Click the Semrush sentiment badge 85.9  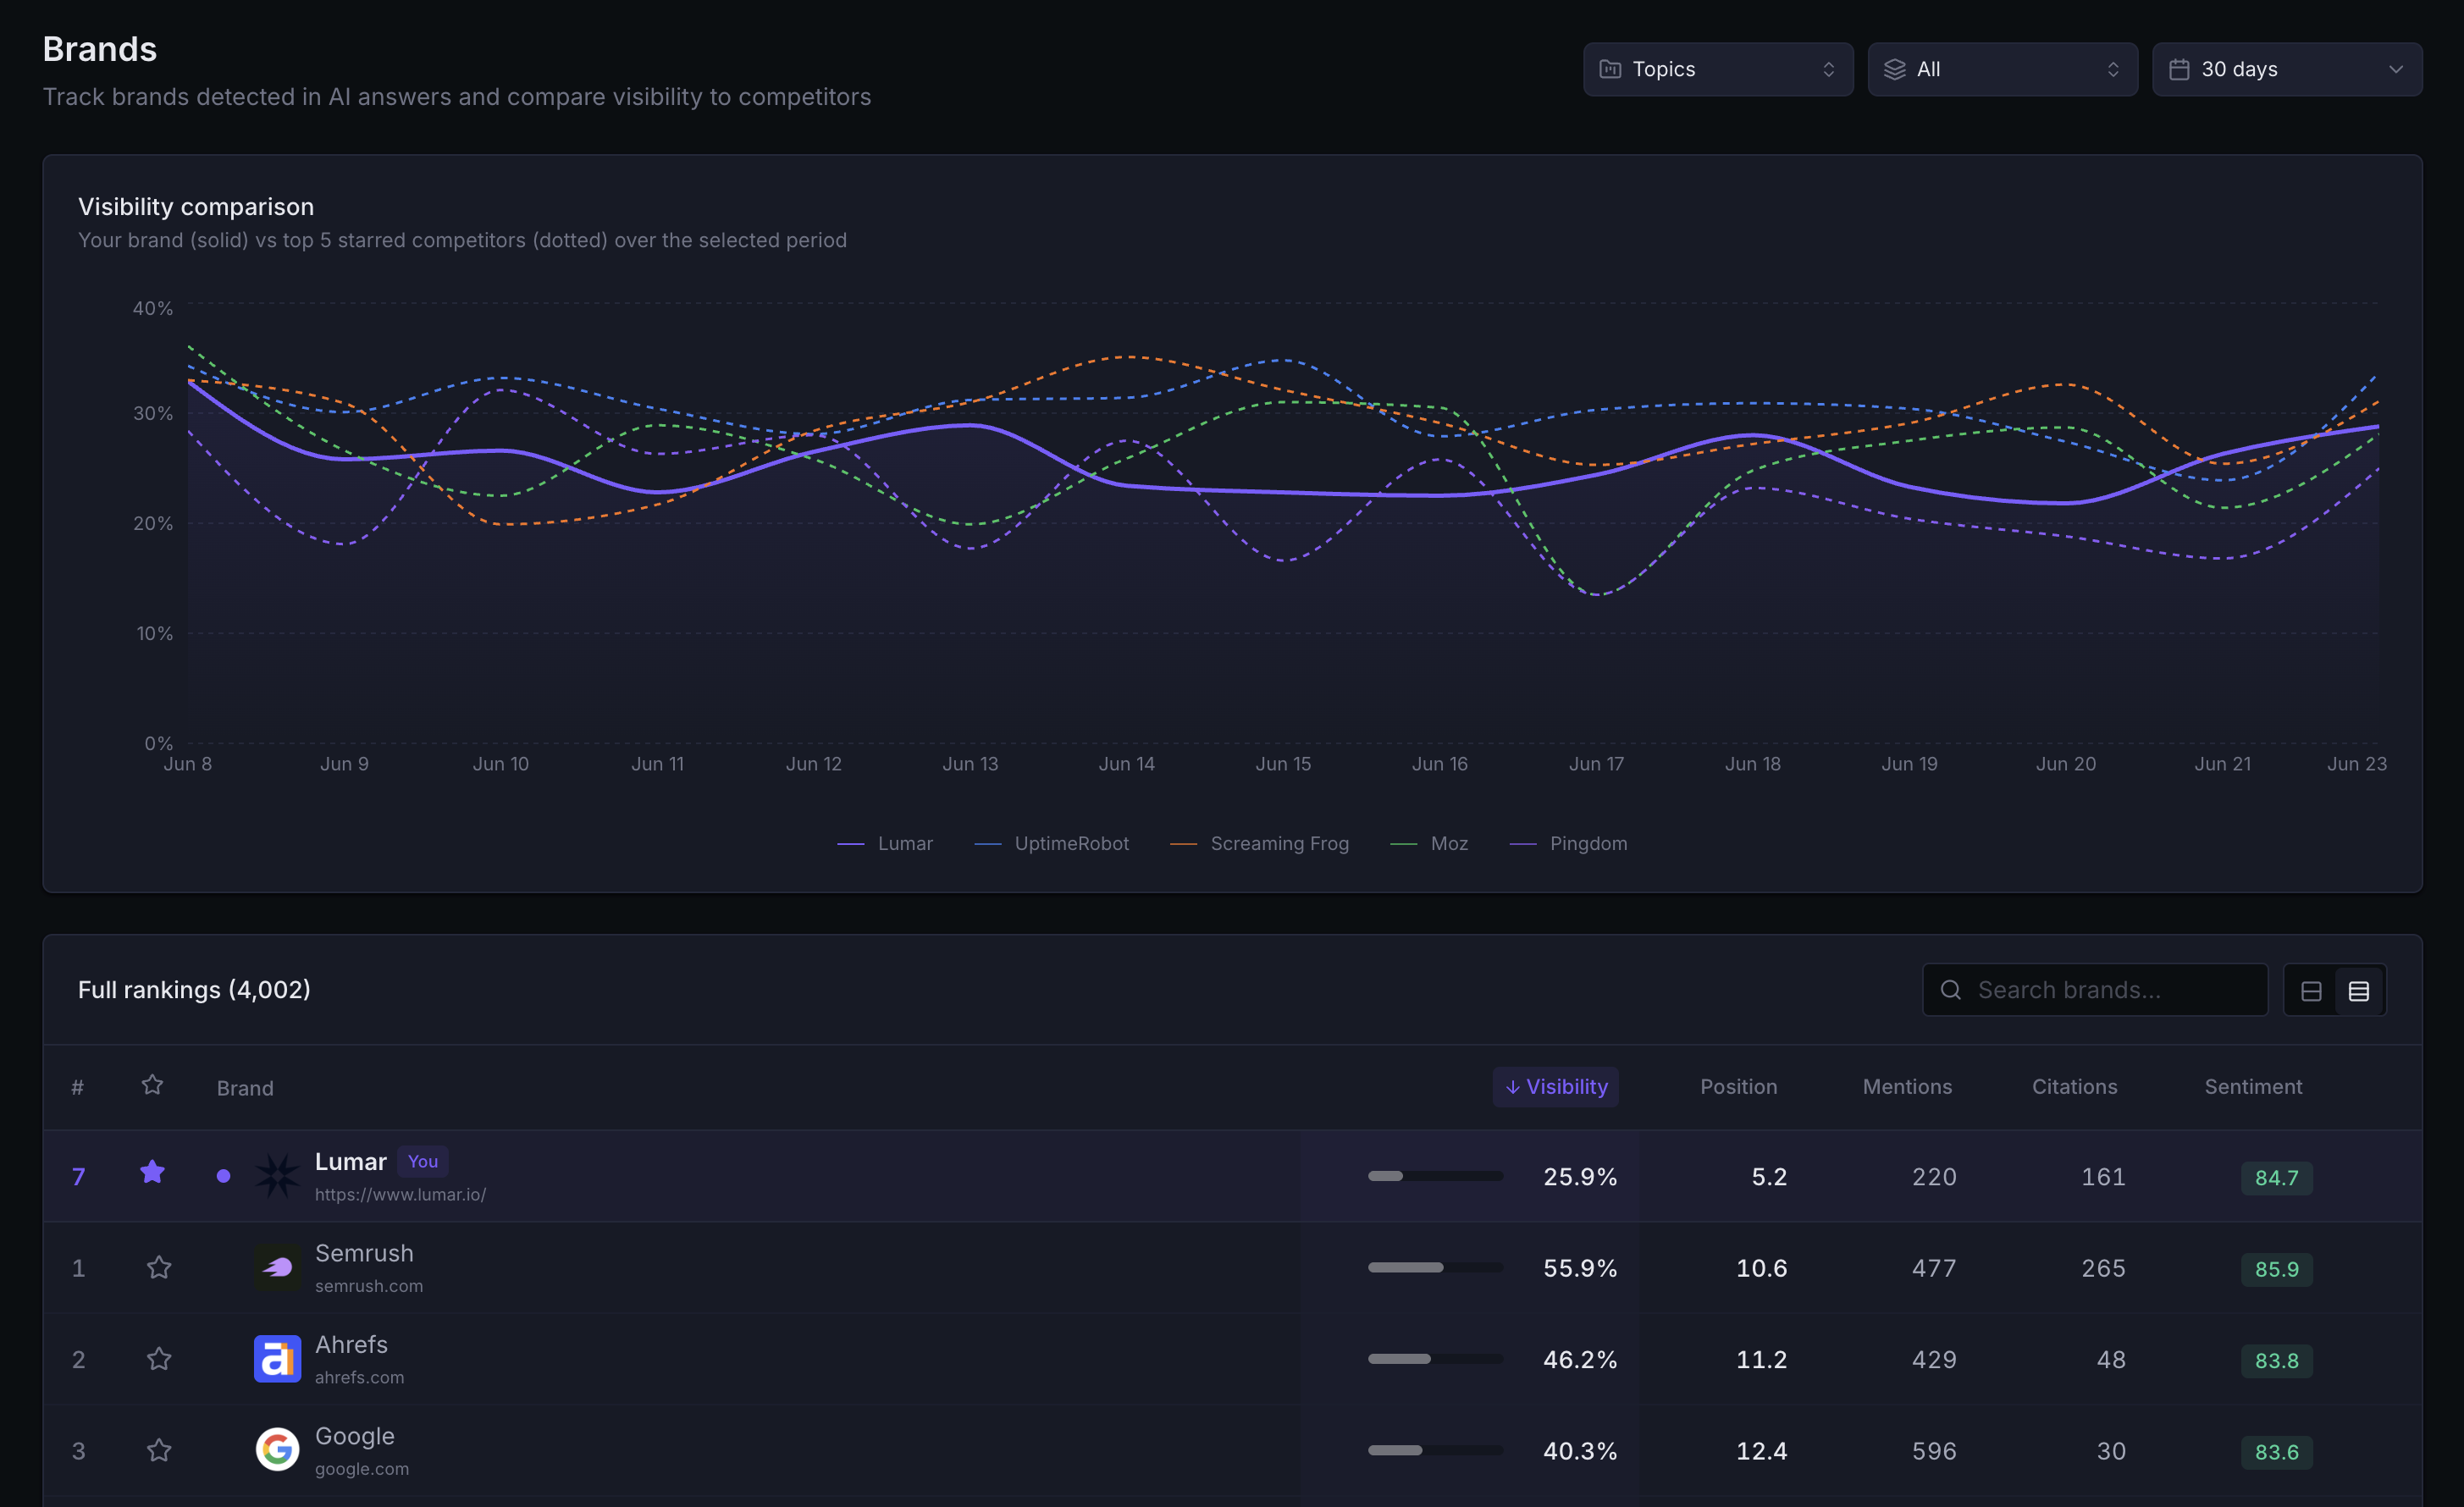(2276, 1269)
